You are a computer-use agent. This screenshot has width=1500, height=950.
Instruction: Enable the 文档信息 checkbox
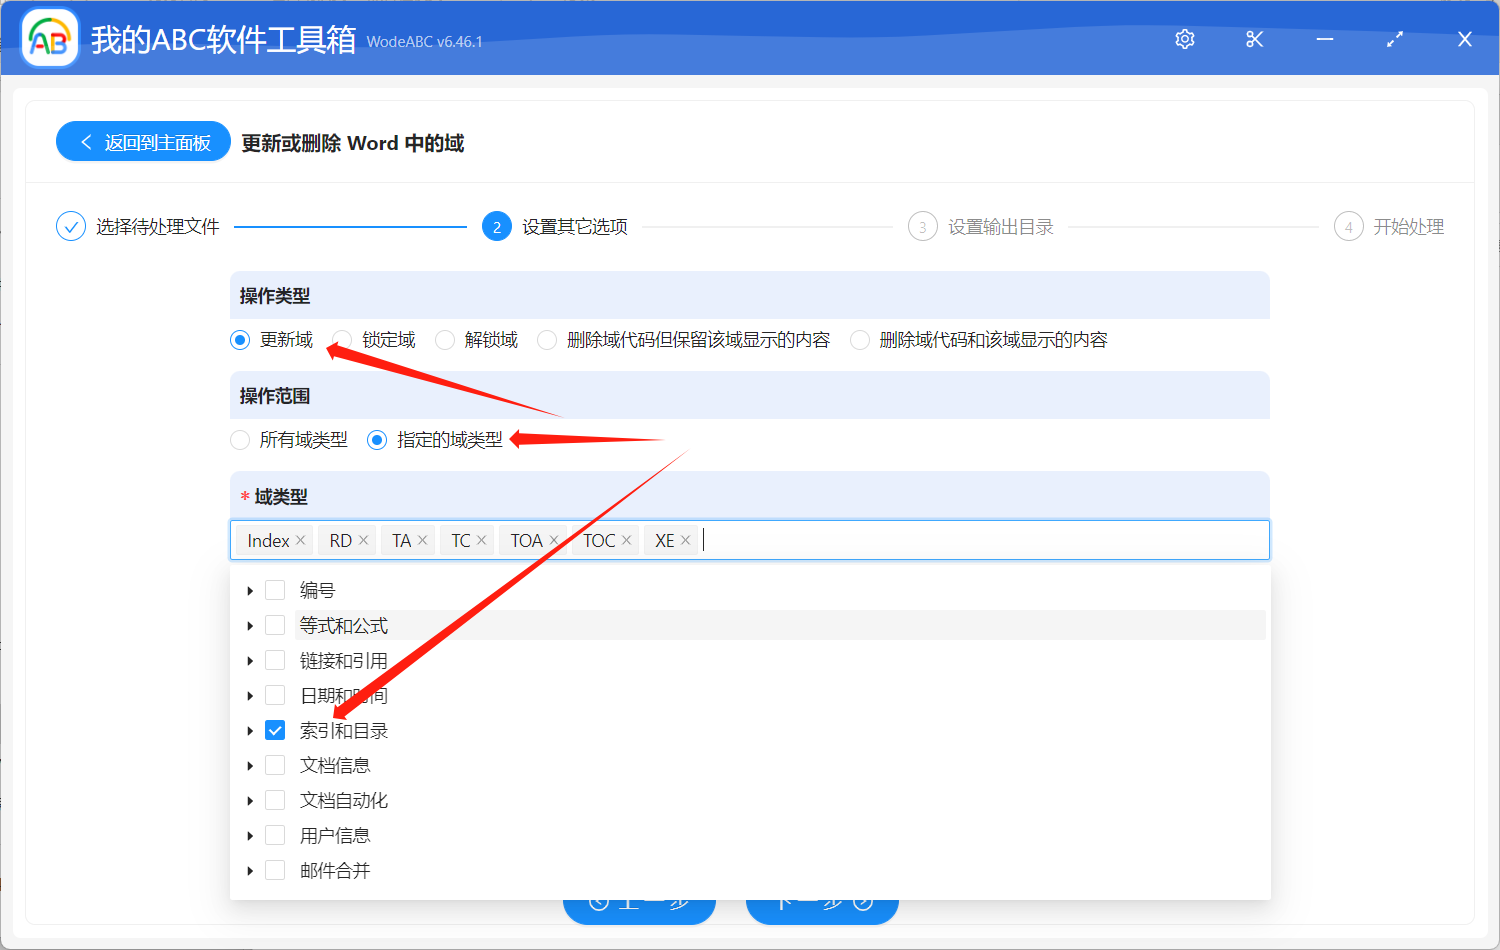[275, 764]
